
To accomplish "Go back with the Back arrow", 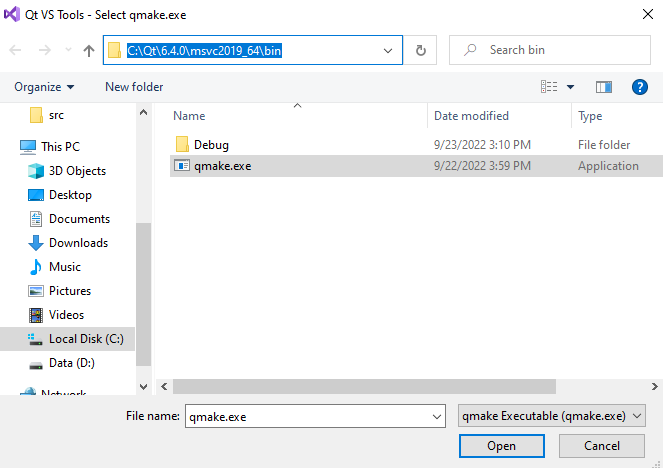I will 15,50.
